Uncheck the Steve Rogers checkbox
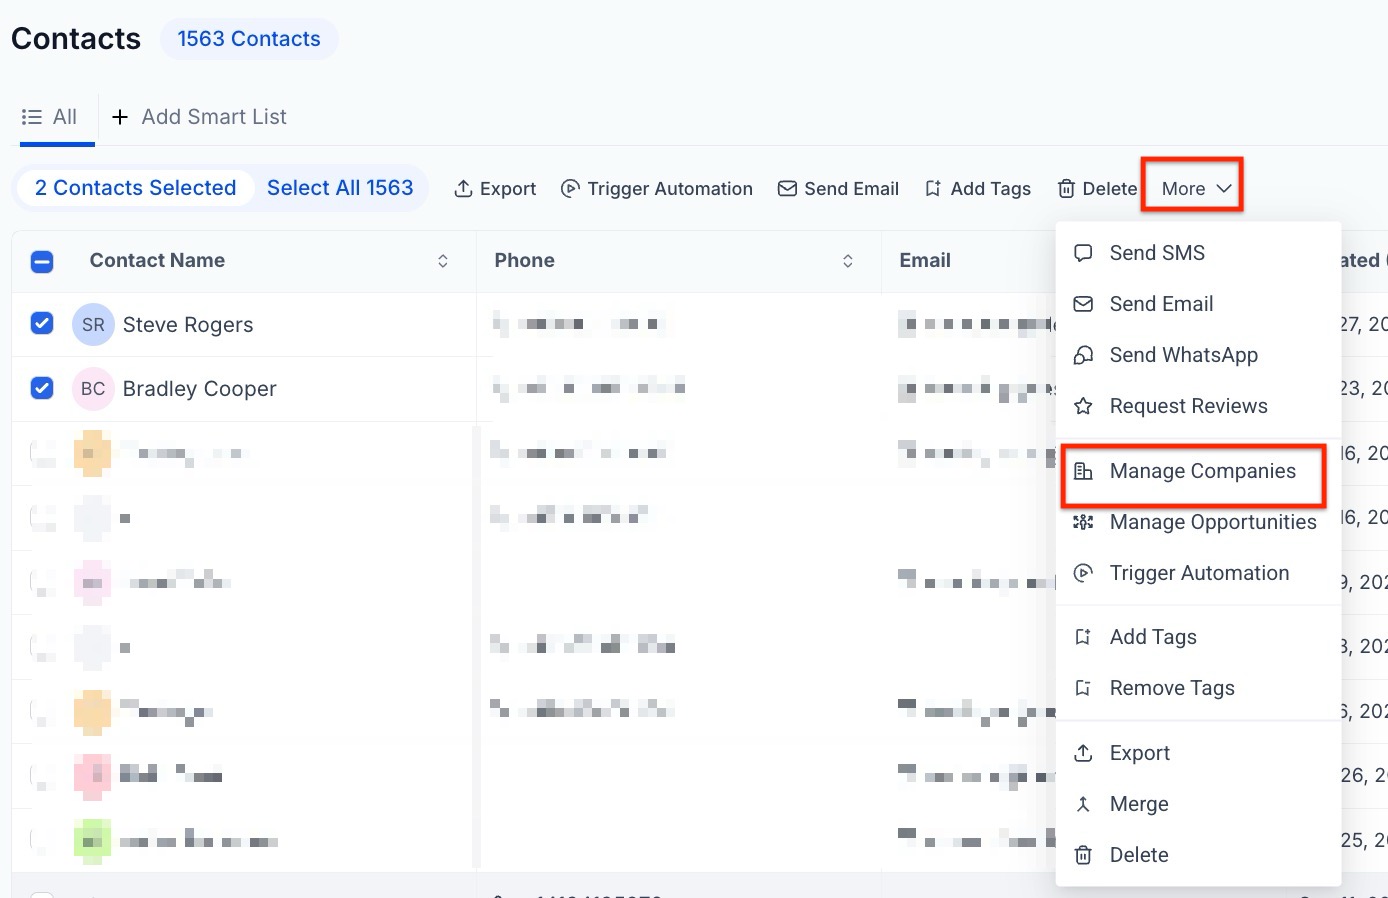Viewport: 1388px width, 898px height. click(x=42, y=323)
